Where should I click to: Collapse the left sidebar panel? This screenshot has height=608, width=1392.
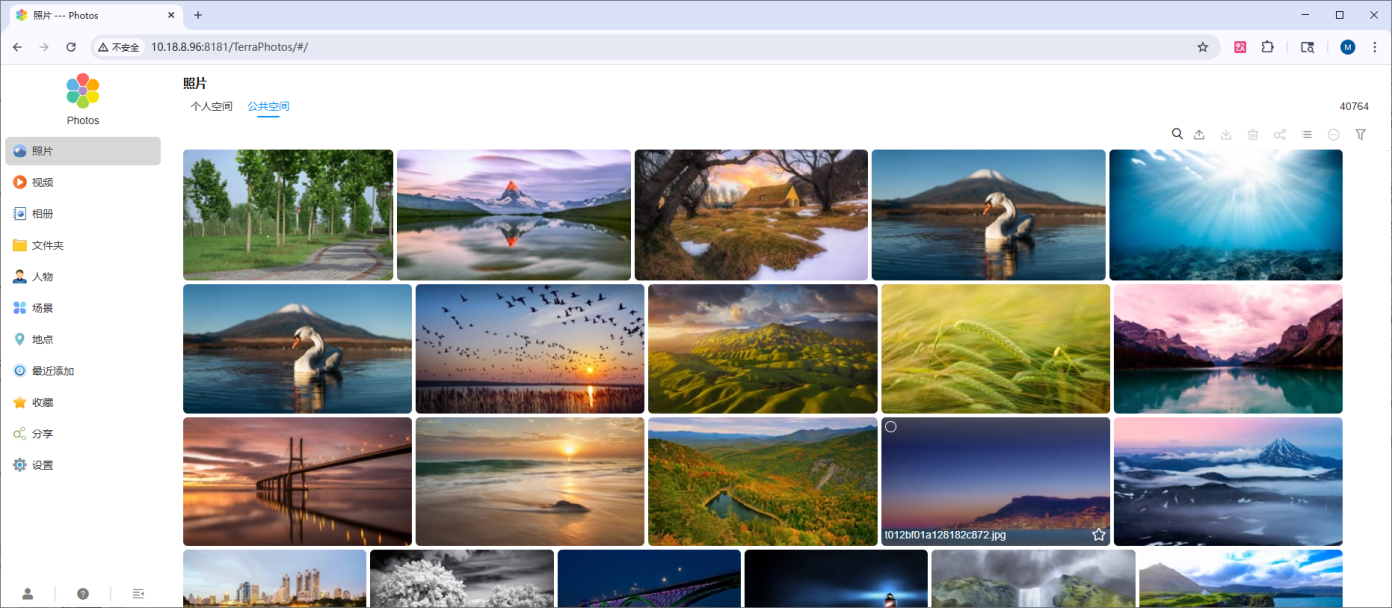(138, 594)
